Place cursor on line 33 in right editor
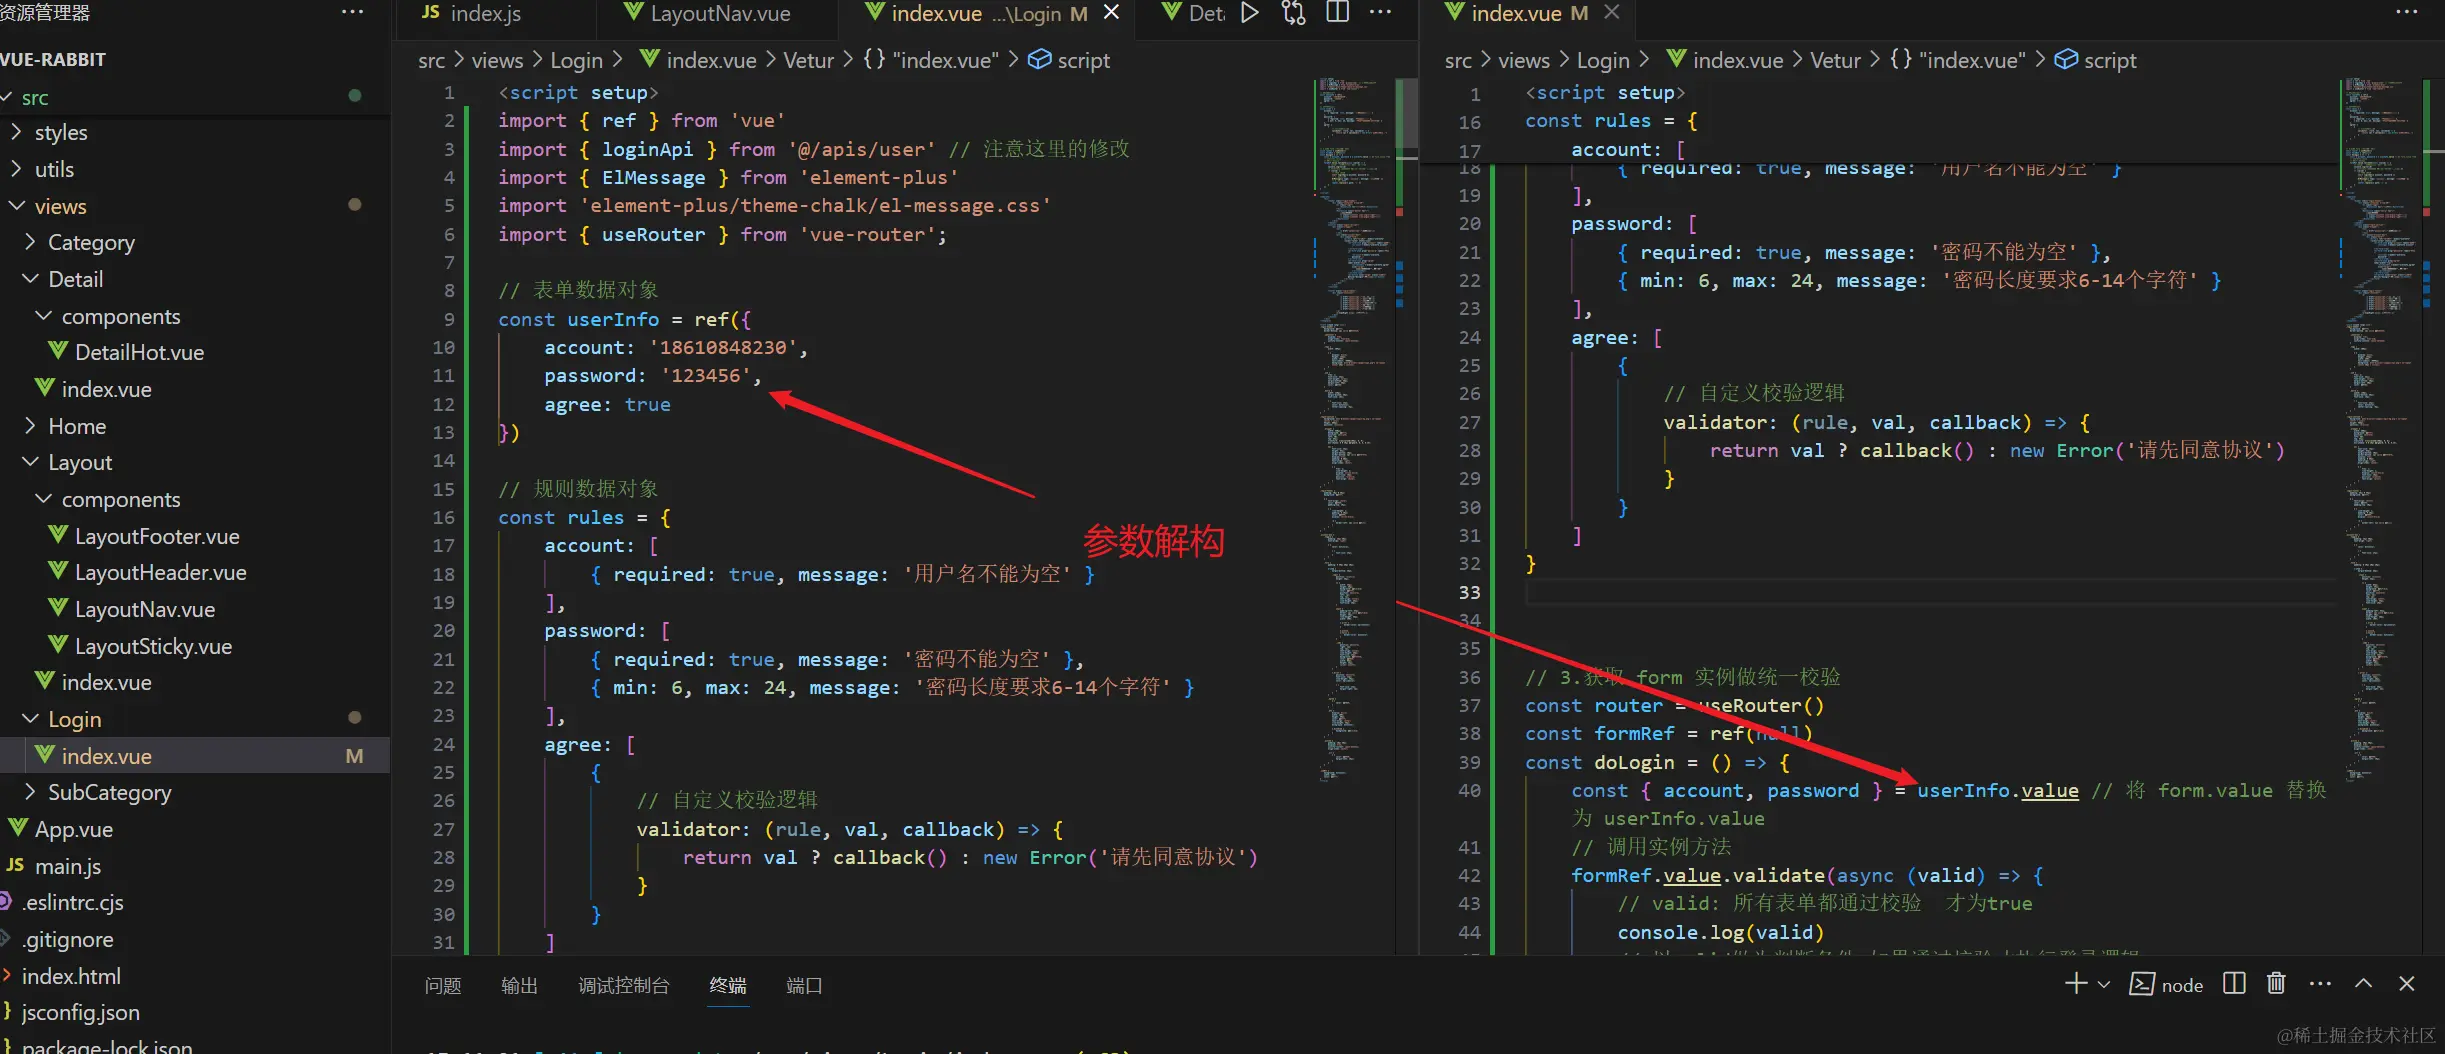This screenshot has width=2445, height=1054. (1930, 592)
